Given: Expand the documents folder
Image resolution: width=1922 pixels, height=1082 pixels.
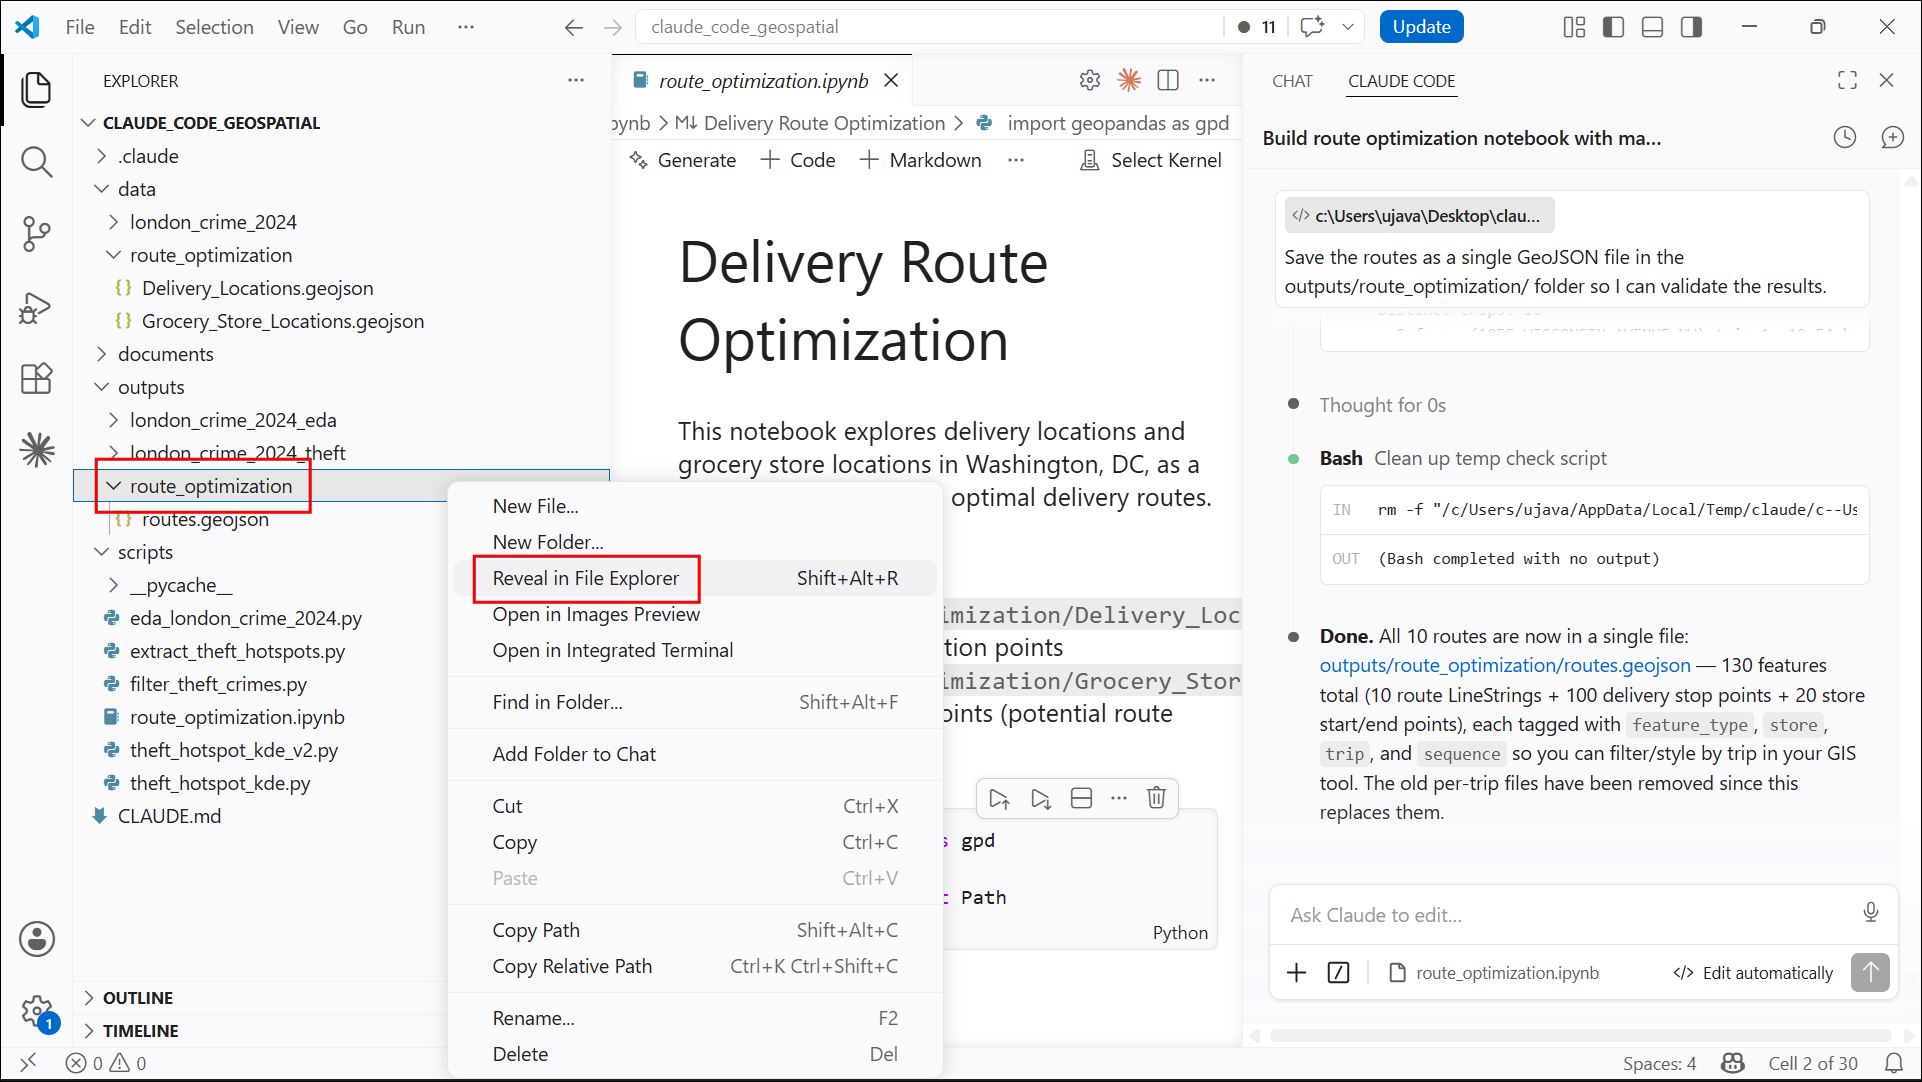Looking at the screenshot, I should pos(101,354).
